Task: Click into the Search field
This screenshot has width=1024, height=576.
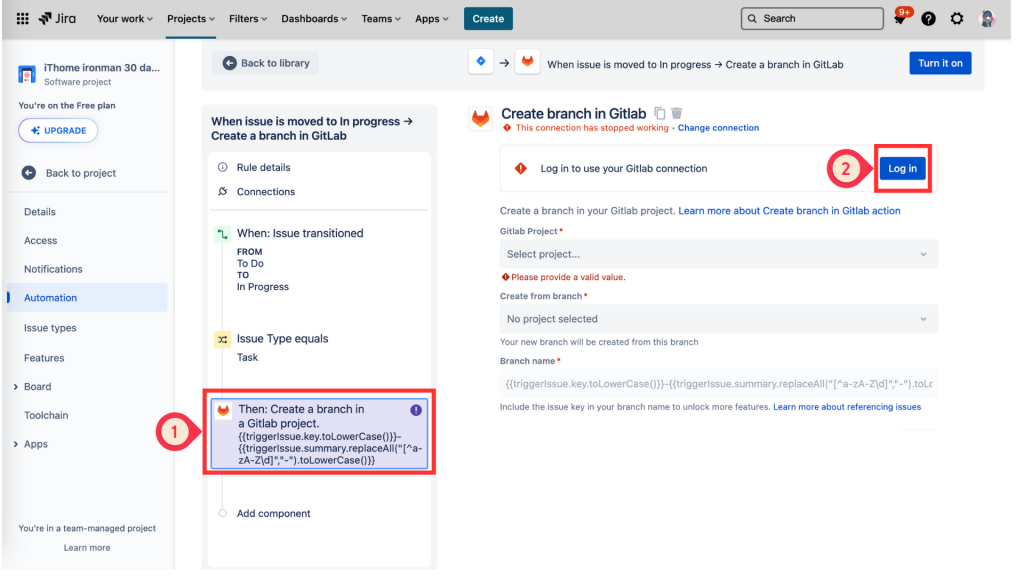Action: point(812,18)
